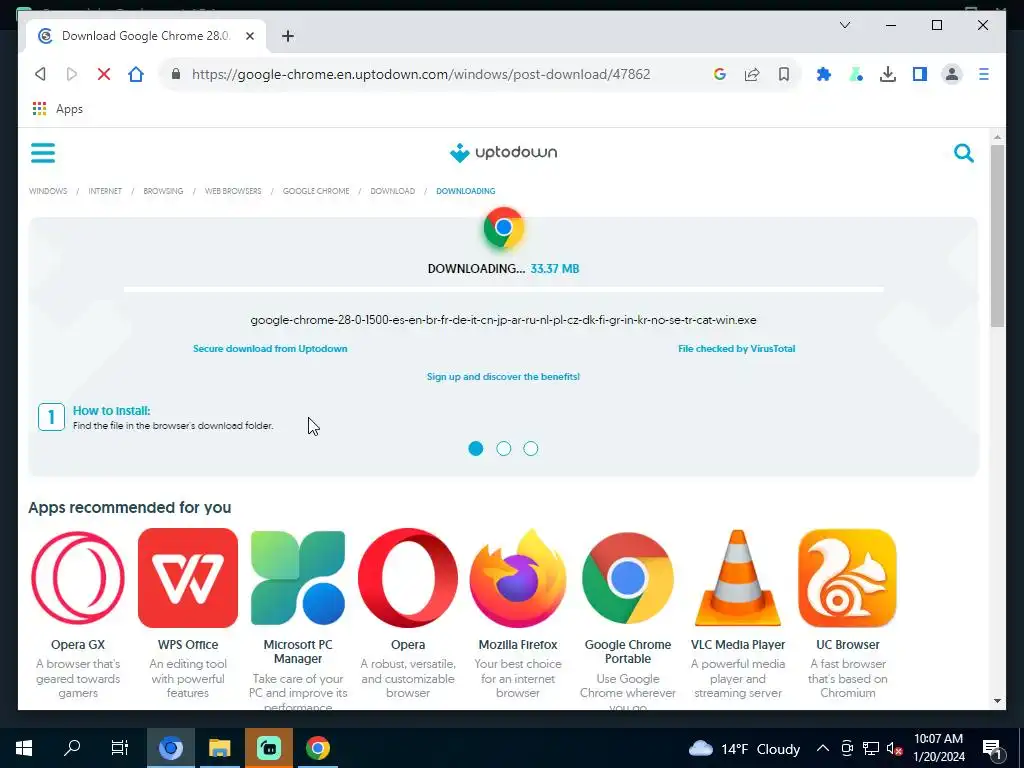Go to BROWSING breadcrumb

point(163,191)
